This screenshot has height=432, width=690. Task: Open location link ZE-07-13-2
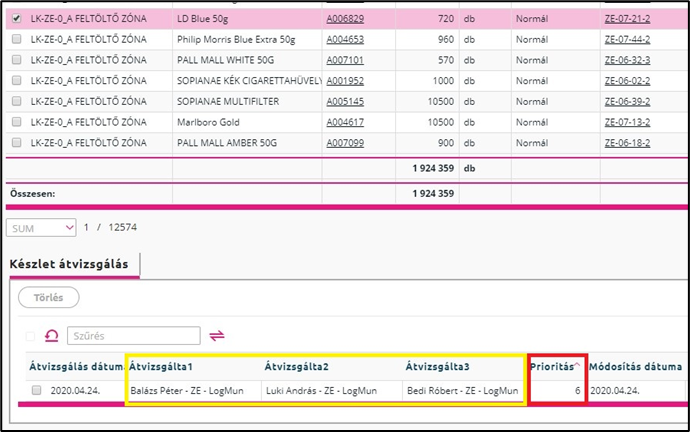[627, 122]
